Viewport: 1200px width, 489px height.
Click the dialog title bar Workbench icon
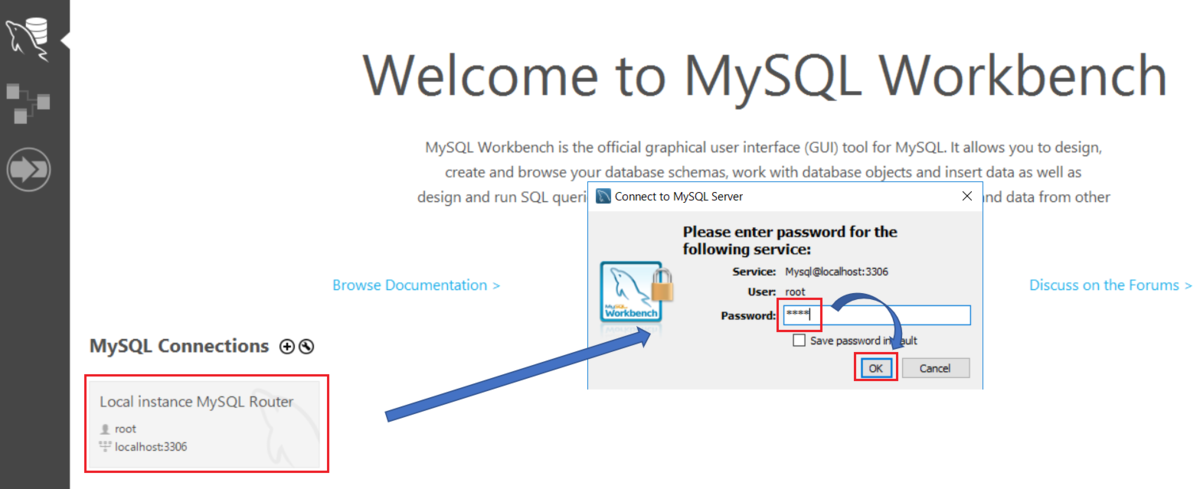point(603,197)
